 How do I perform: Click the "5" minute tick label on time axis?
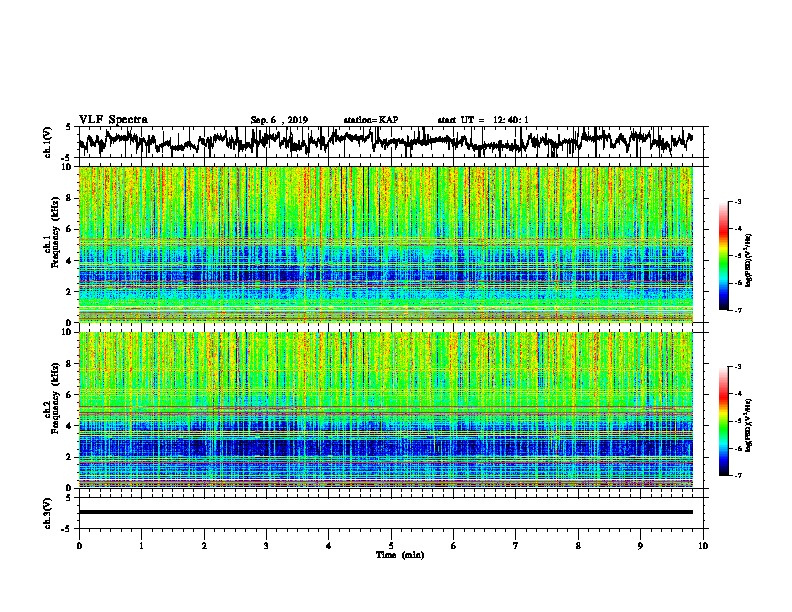(391, 545)
